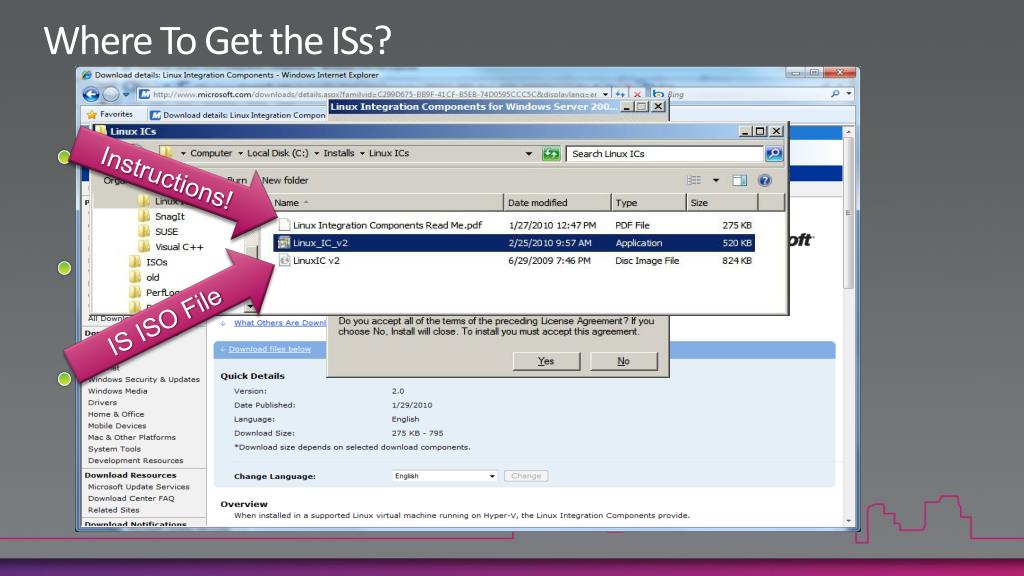Click the search button next to Search Linux ICs
Screen dimensions: 1024x576
(774, 153)
